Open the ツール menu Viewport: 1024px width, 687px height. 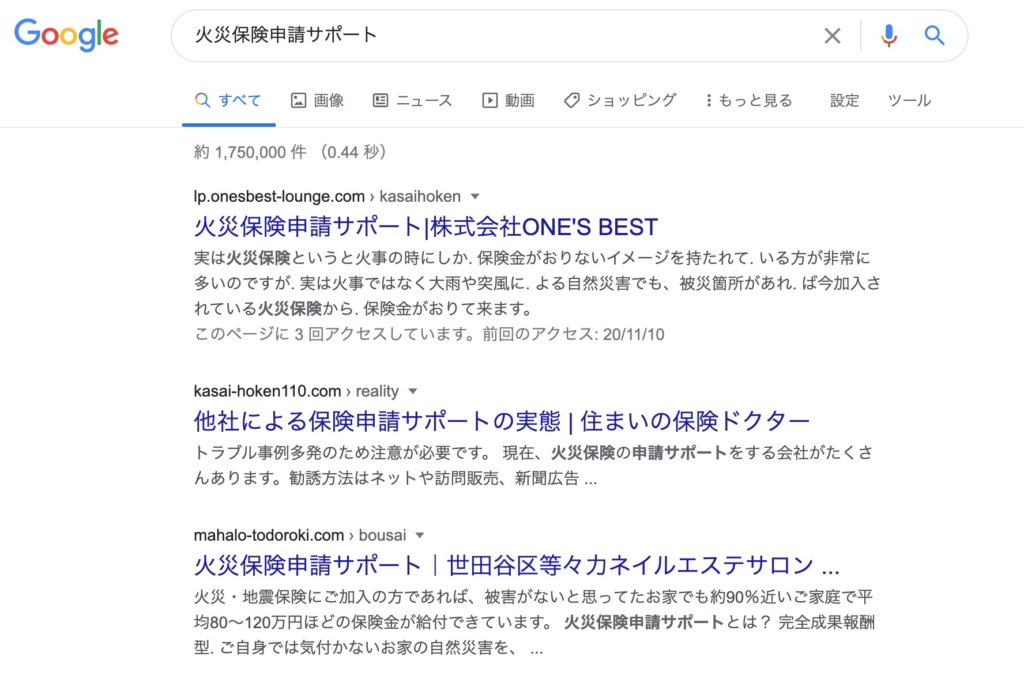(x=908, y=100)
